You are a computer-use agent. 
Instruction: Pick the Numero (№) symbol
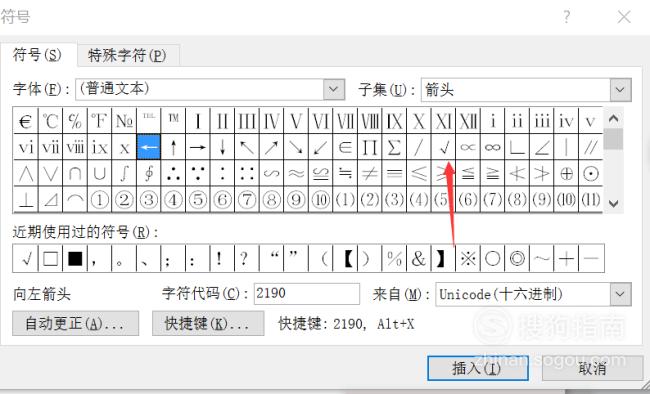click(x=124, y=121)
